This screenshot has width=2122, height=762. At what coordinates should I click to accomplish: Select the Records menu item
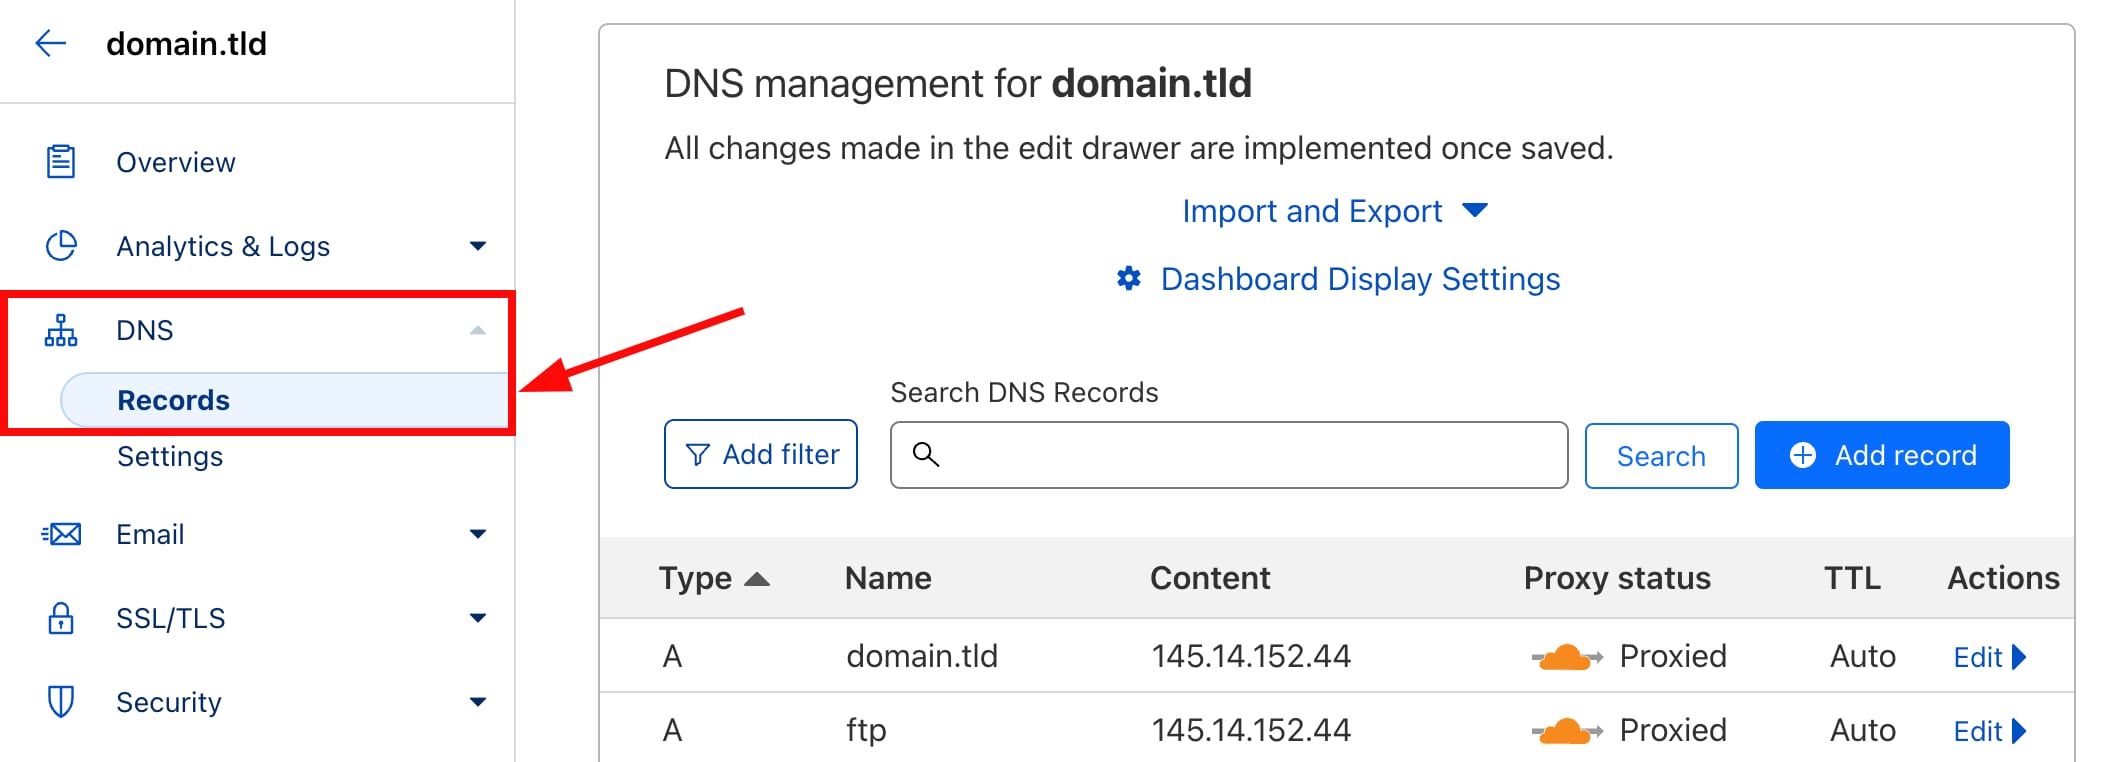click(174, 400)
